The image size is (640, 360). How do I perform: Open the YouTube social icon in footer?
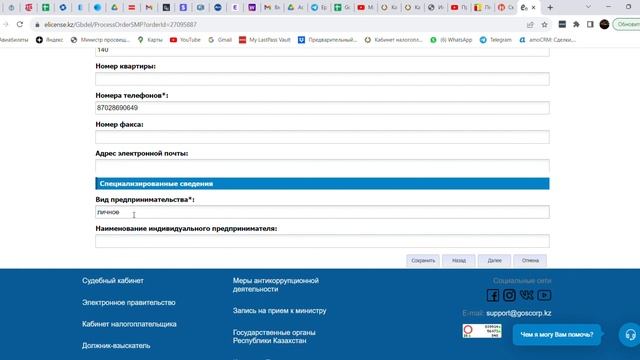point(544,295)
